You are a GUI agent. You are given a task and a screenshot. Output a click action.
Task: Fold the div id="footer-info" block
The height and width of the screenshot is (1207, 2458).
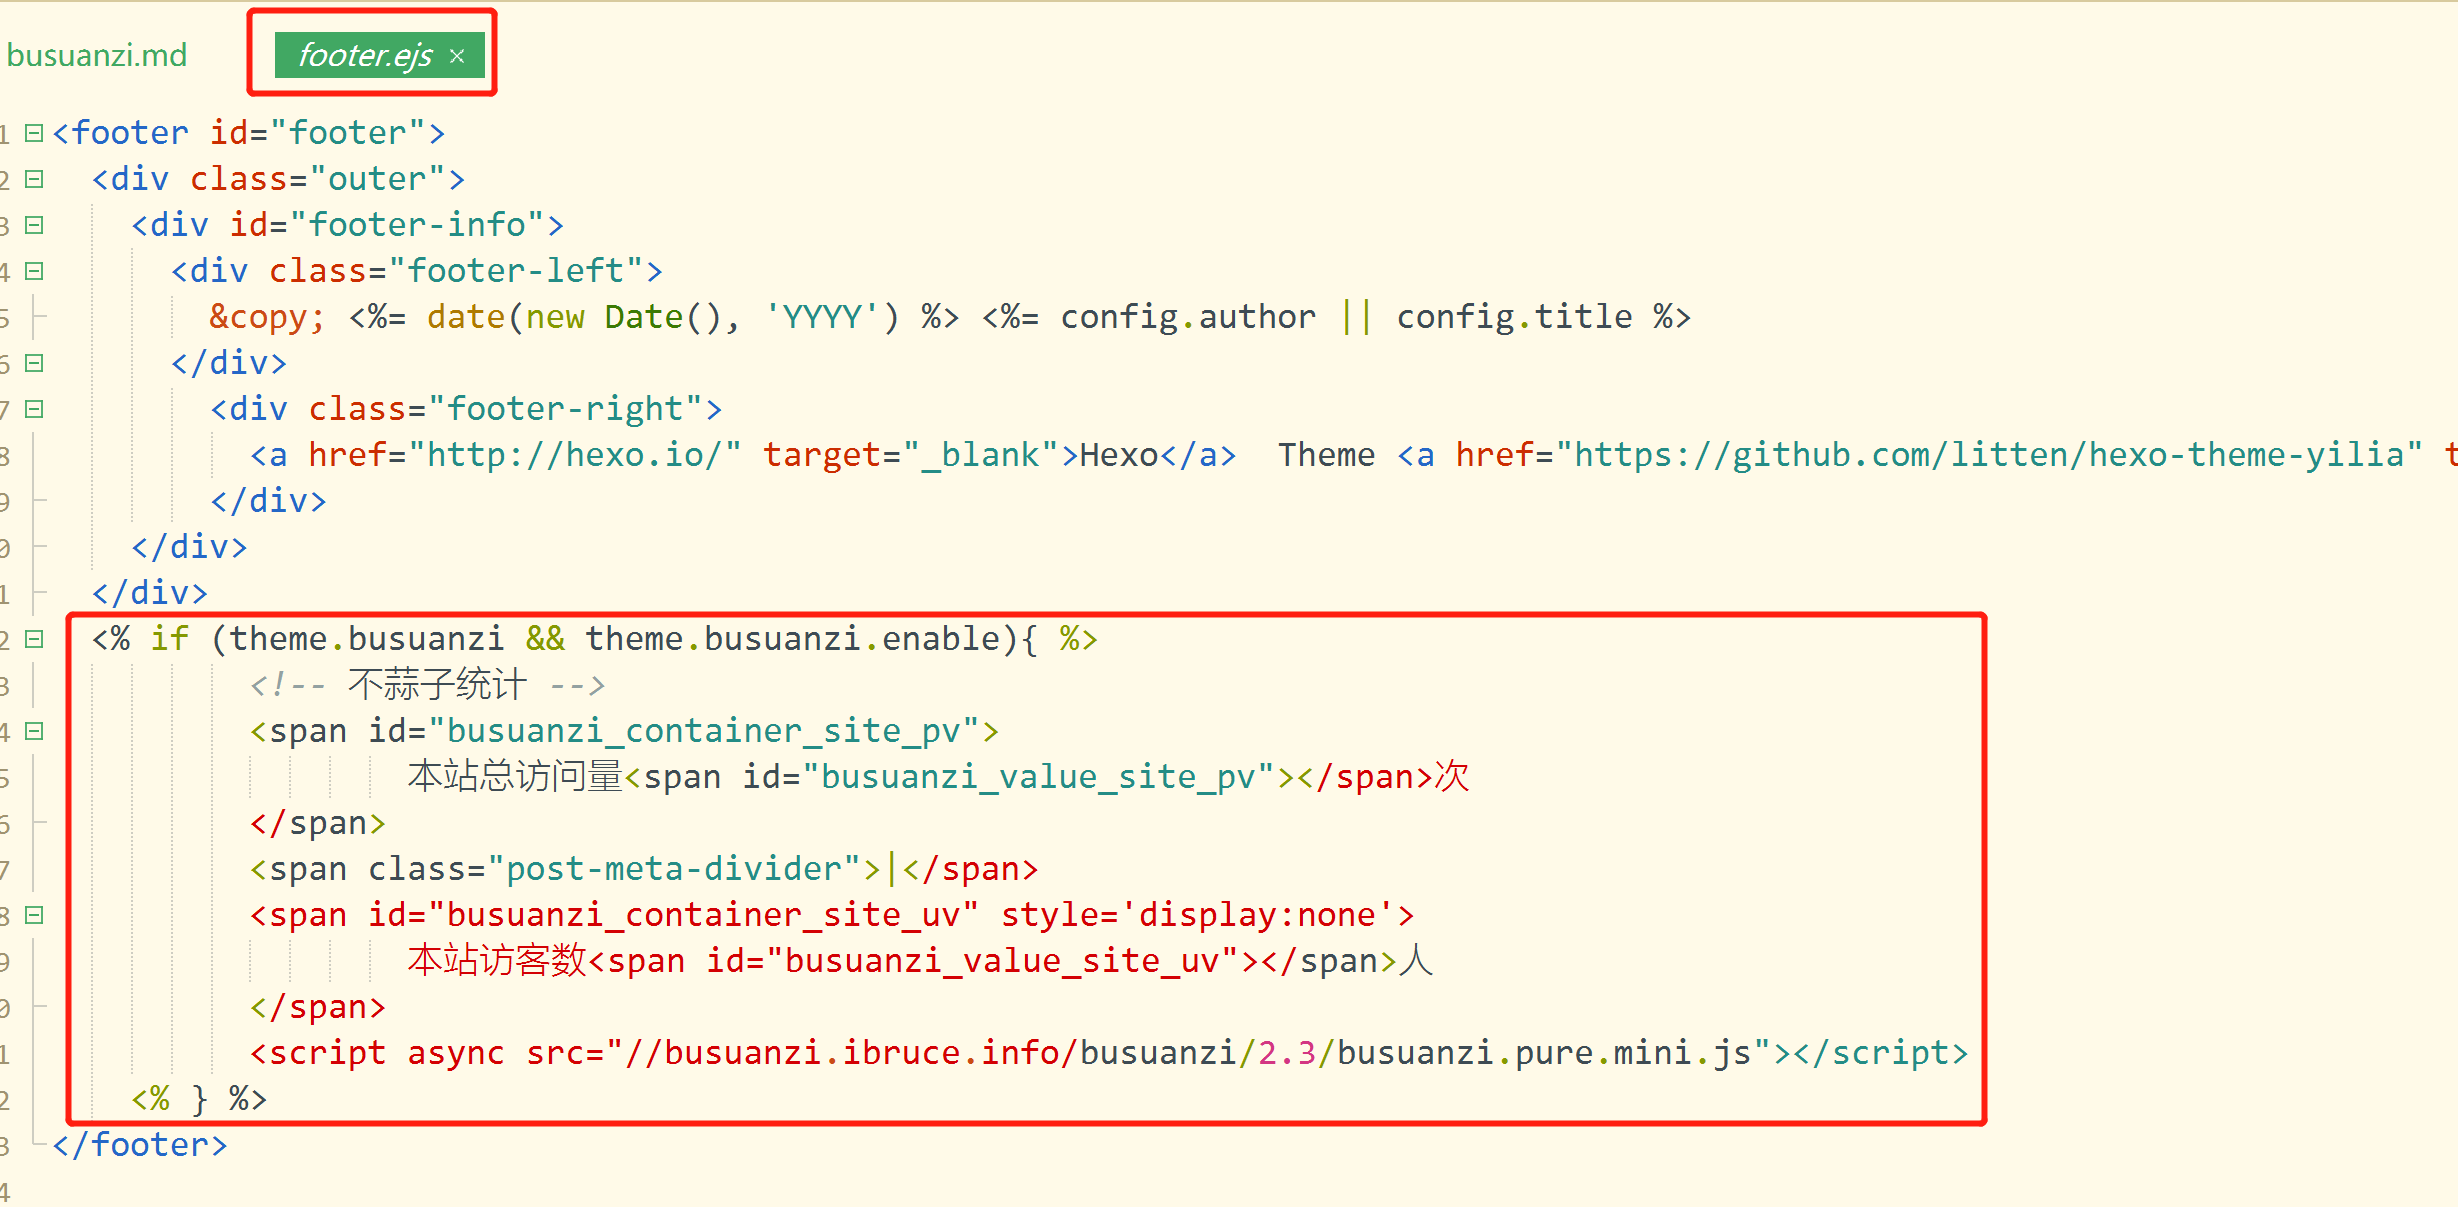(x=34, y=225)
